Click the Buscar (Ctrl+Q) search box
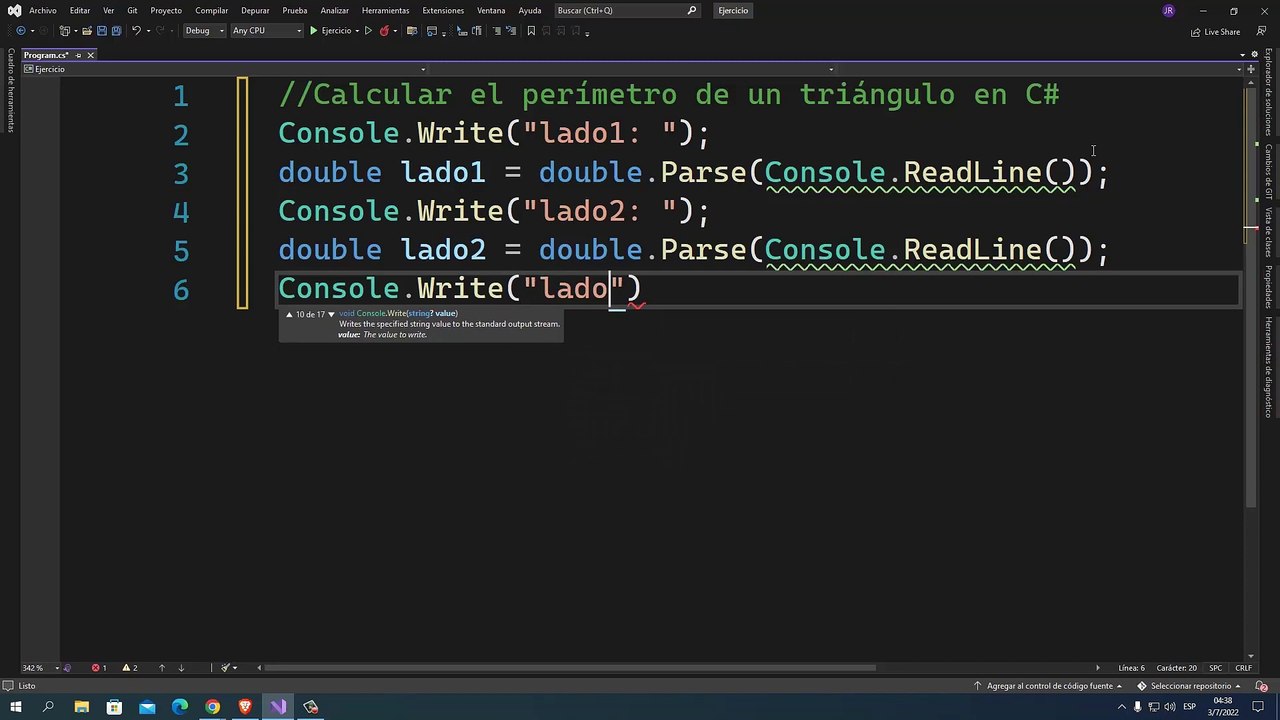 [627, 10]
